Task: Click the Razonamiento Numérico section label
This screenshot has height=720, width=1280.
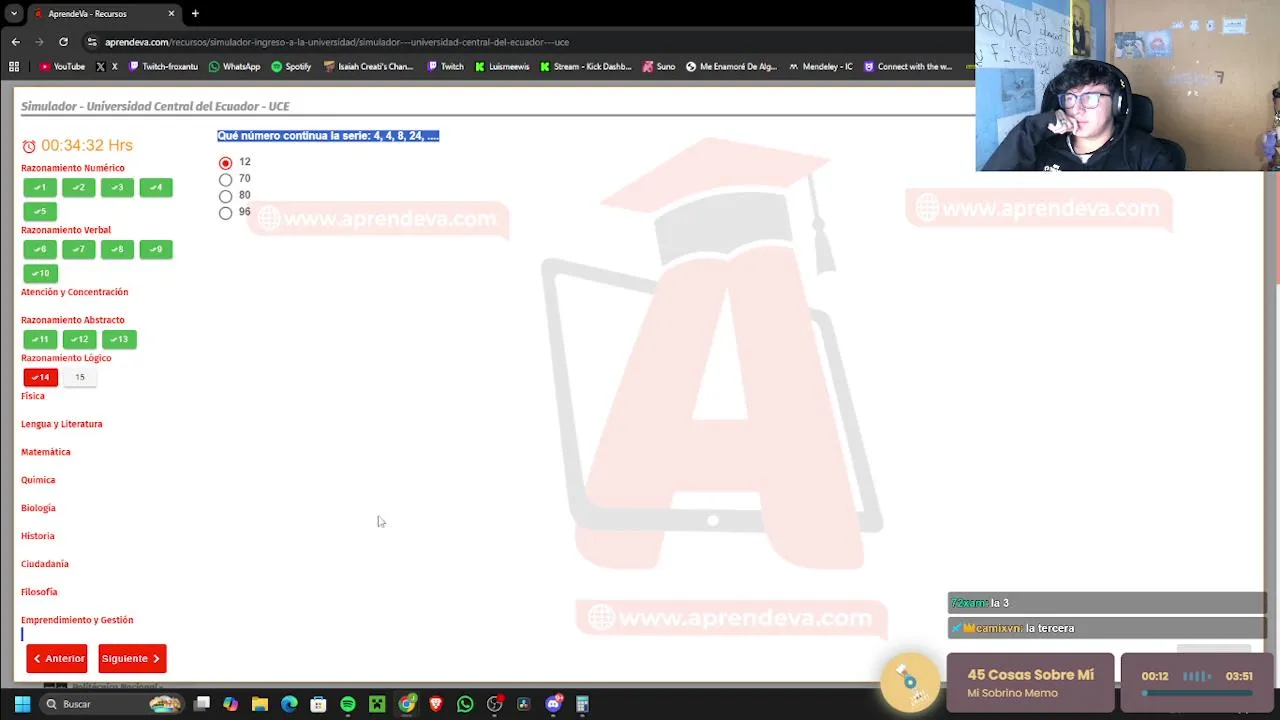Action: point(73,168)
